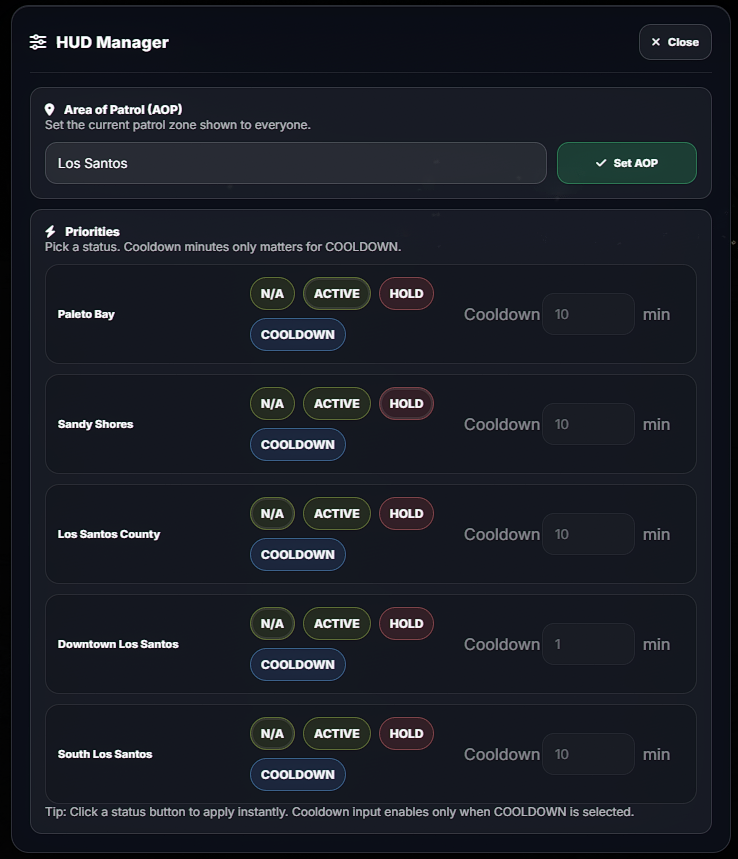This screenshot has width=738, height=859.
Task: Click the Sandy Shores row label
Action: pos(95,425)
